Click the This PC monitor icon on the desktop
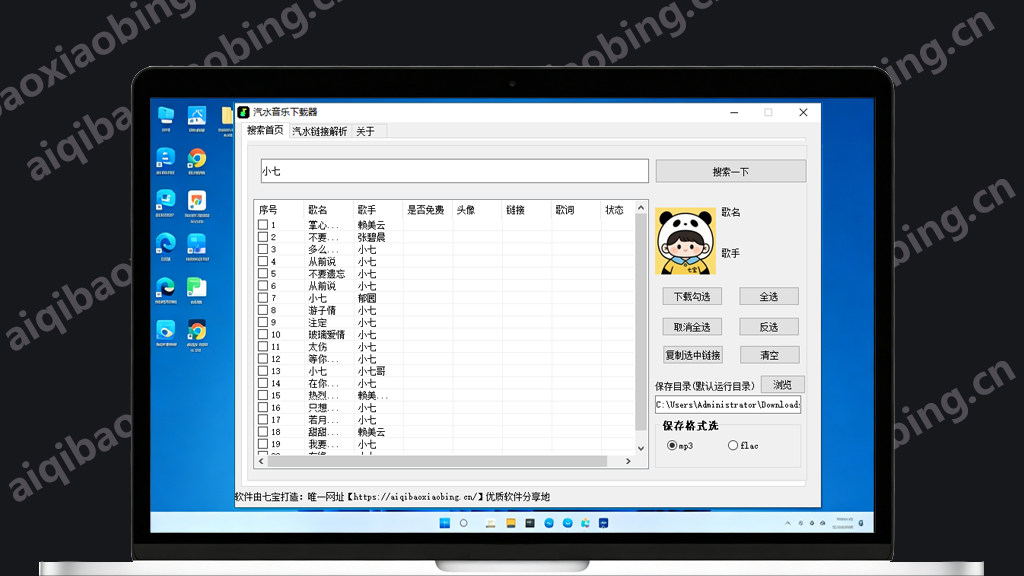The height and width of the screenshot is (576, 1024). tap(166, 116)
